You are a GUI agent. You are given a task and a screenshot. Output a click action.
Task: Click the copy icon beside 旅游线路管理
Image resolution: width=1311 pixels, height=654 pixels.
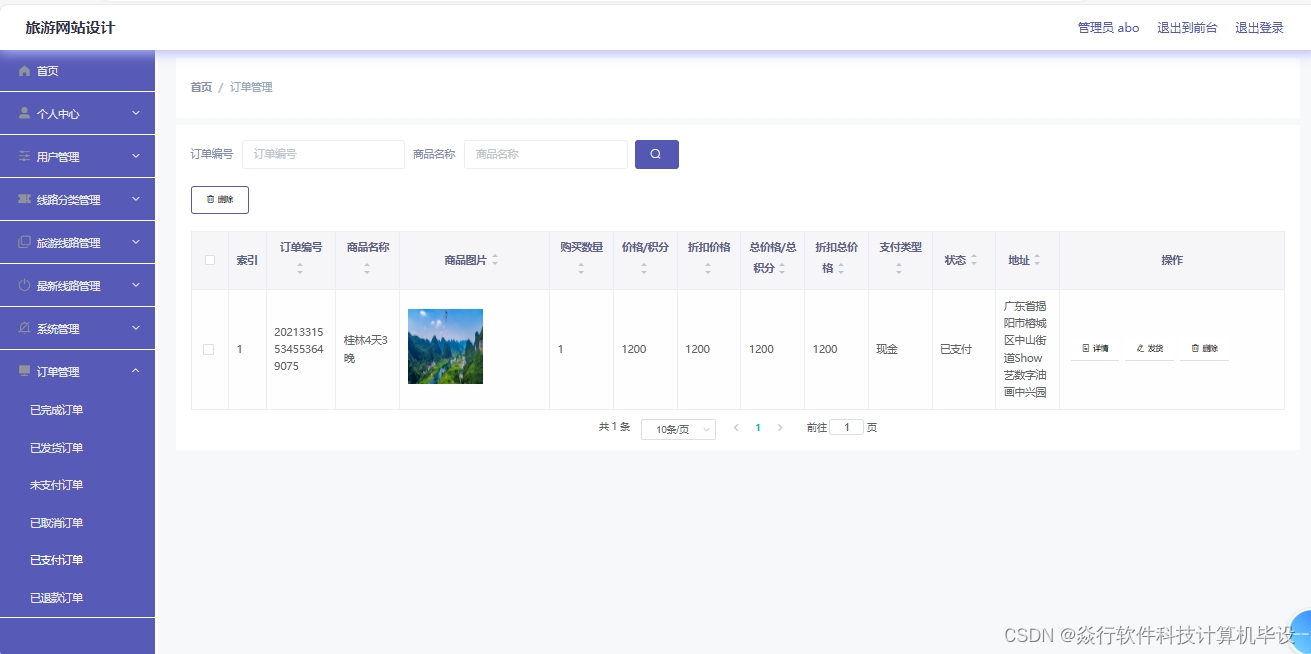click(x=26, y=242)
